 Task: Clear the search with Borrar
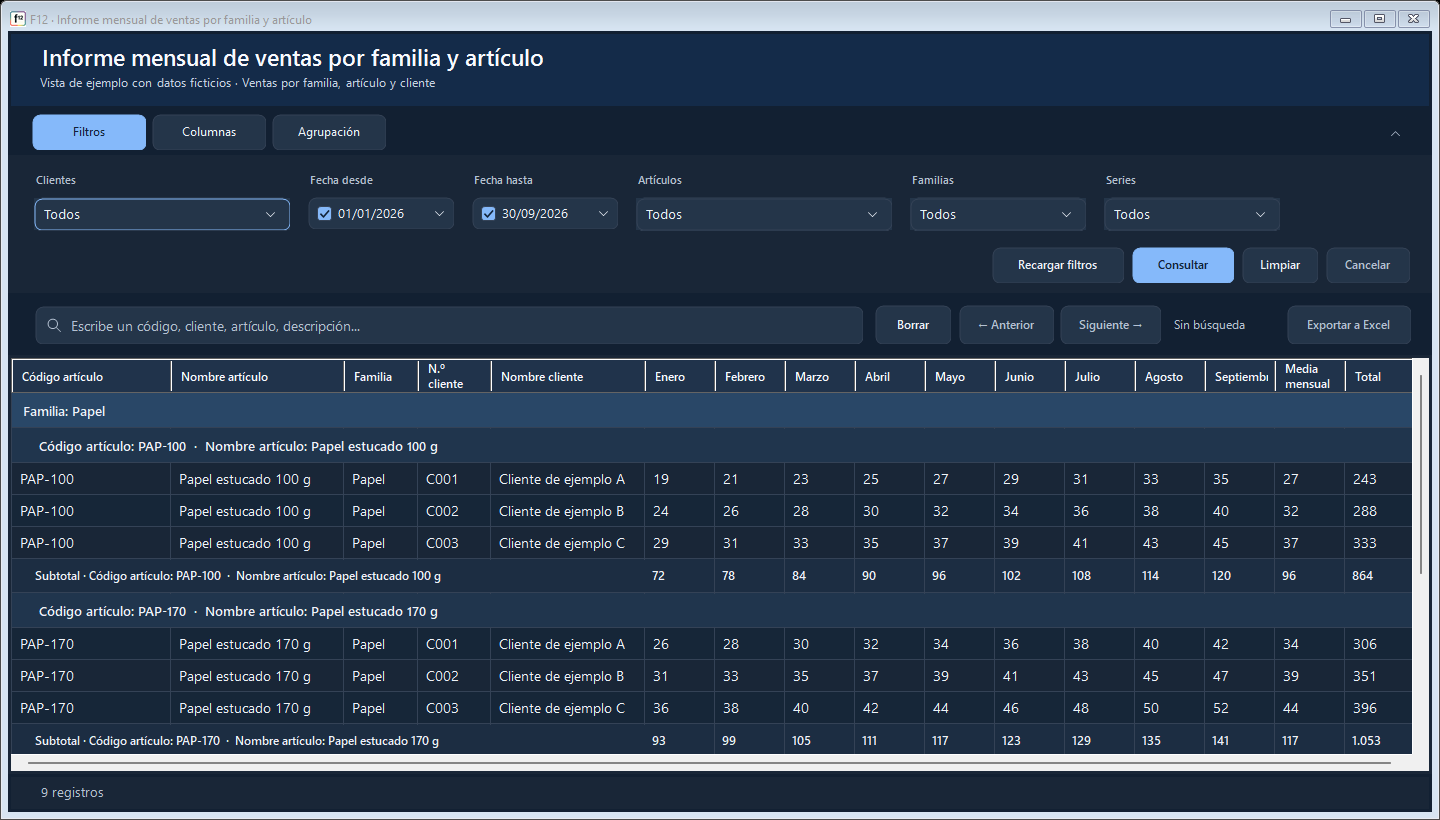point(913,325)
